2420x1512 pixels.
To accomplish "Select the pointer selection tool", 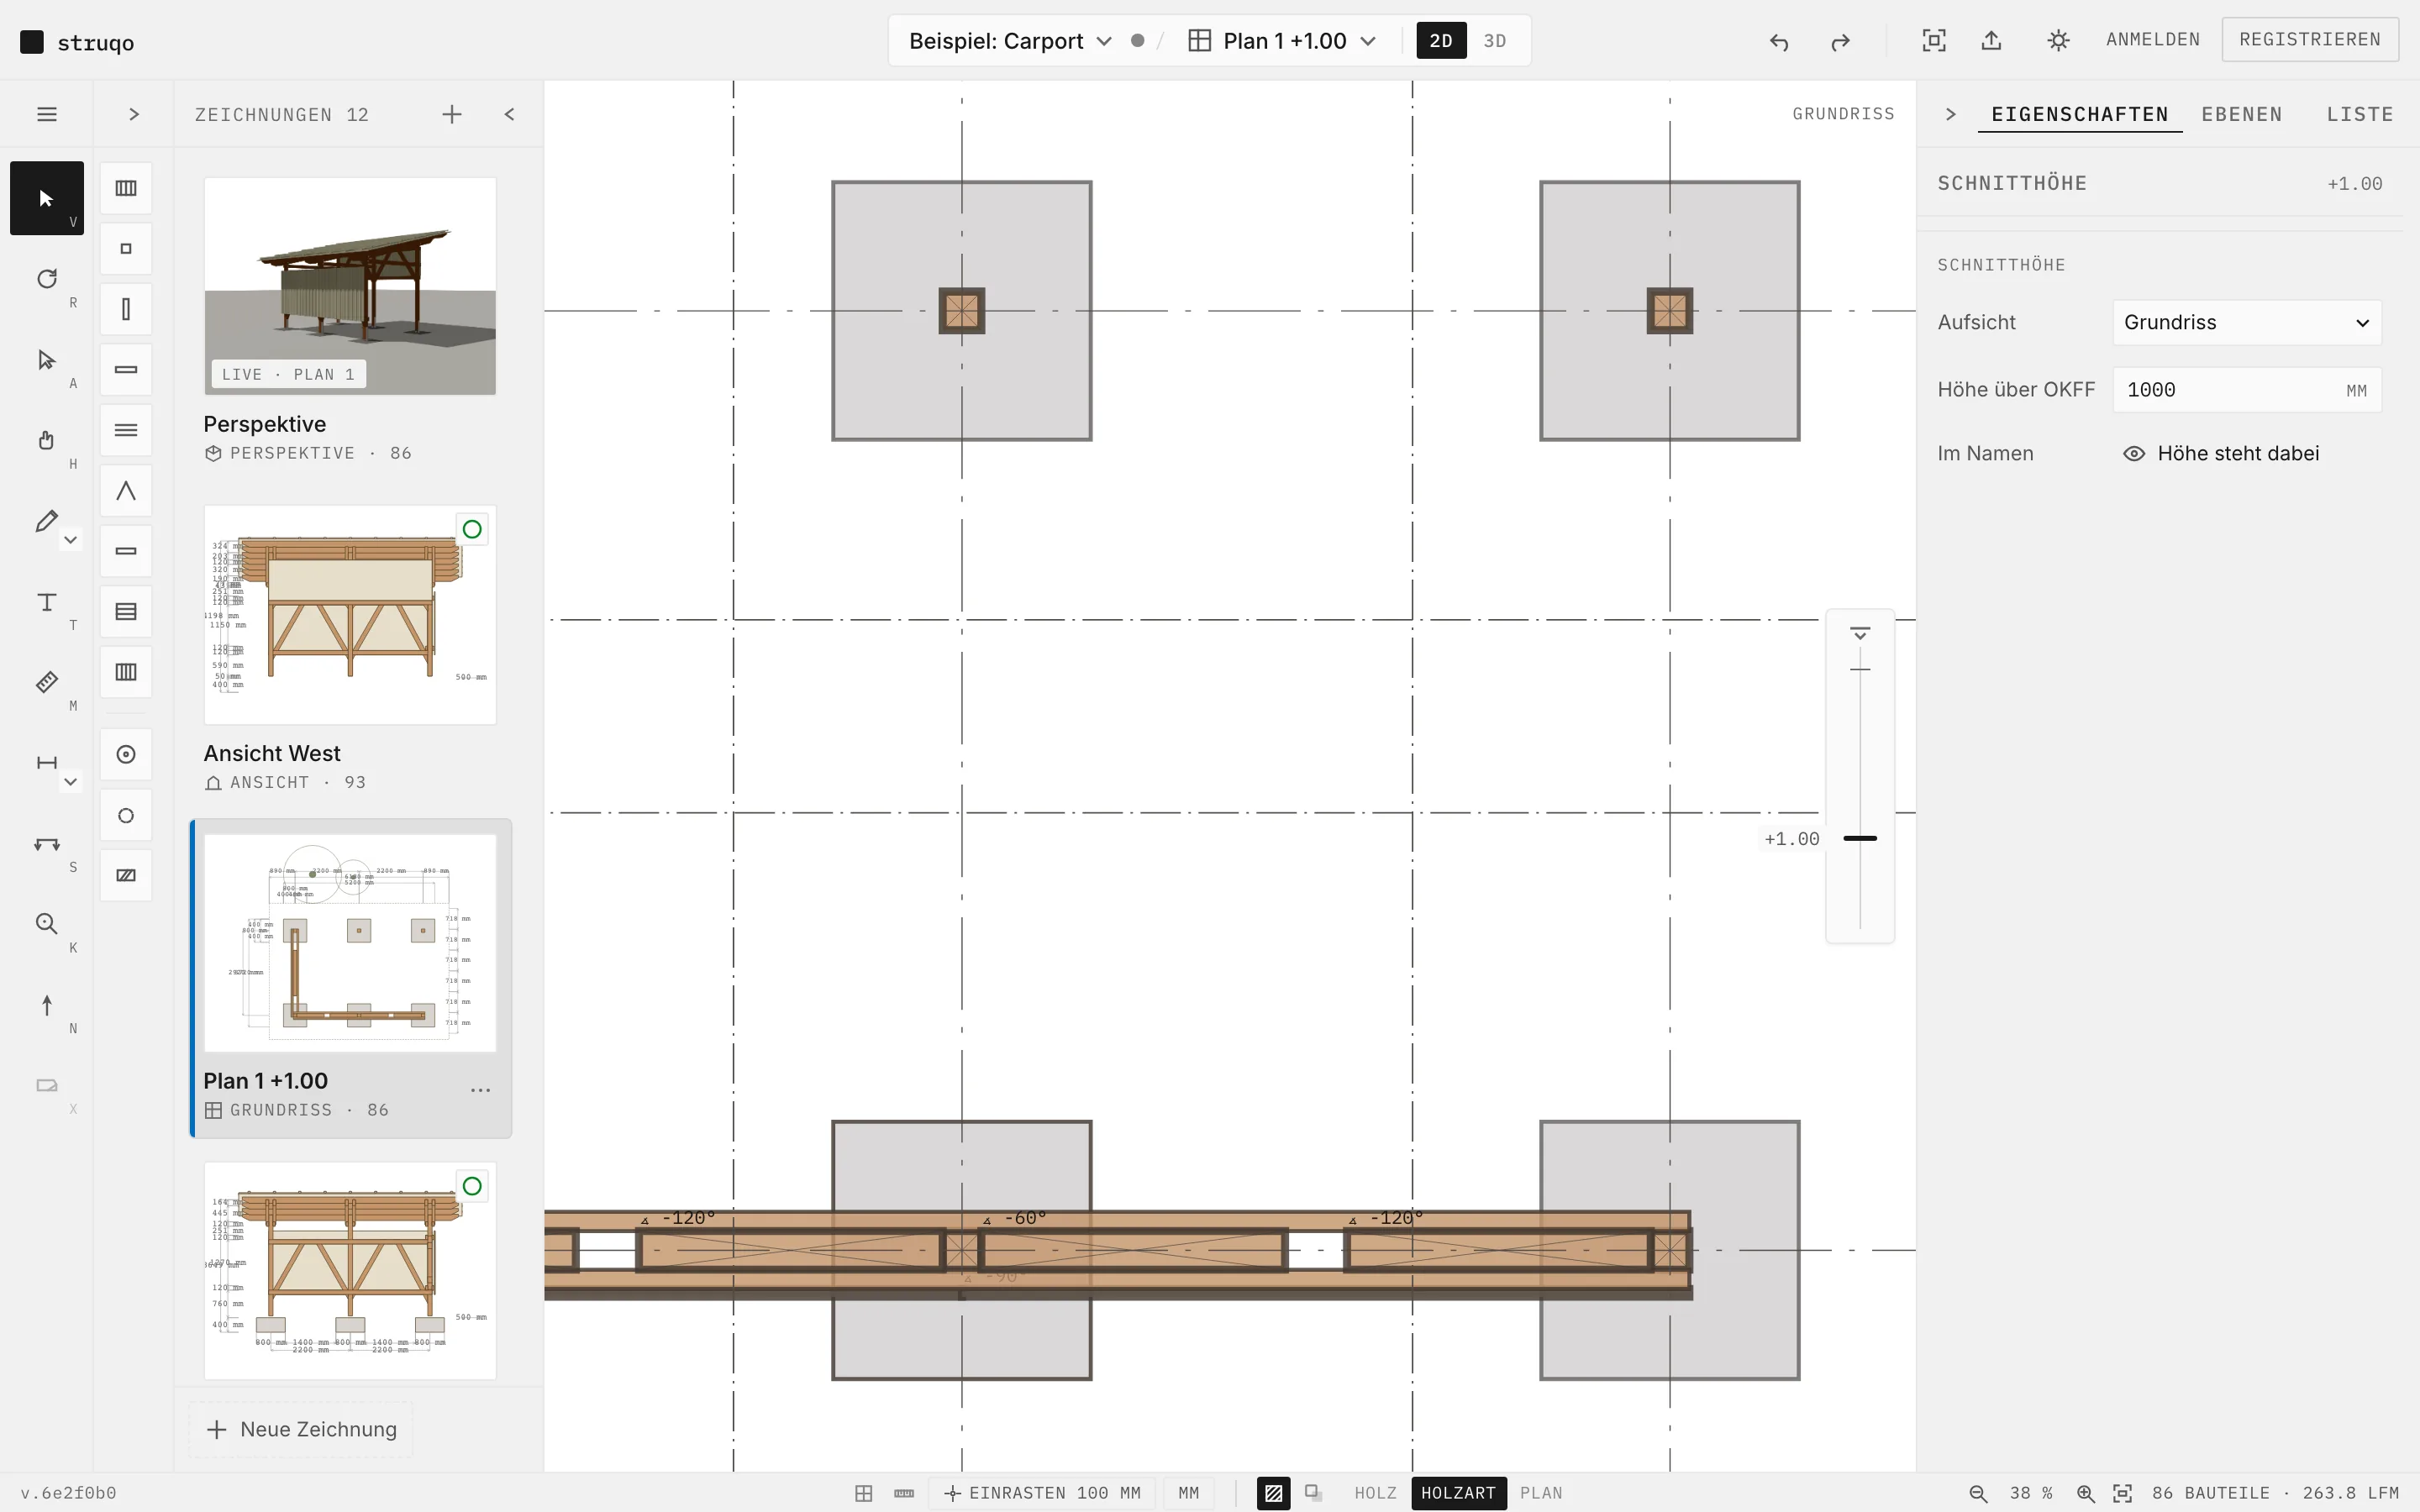I will pyautogui.click(x=46, y=198).
